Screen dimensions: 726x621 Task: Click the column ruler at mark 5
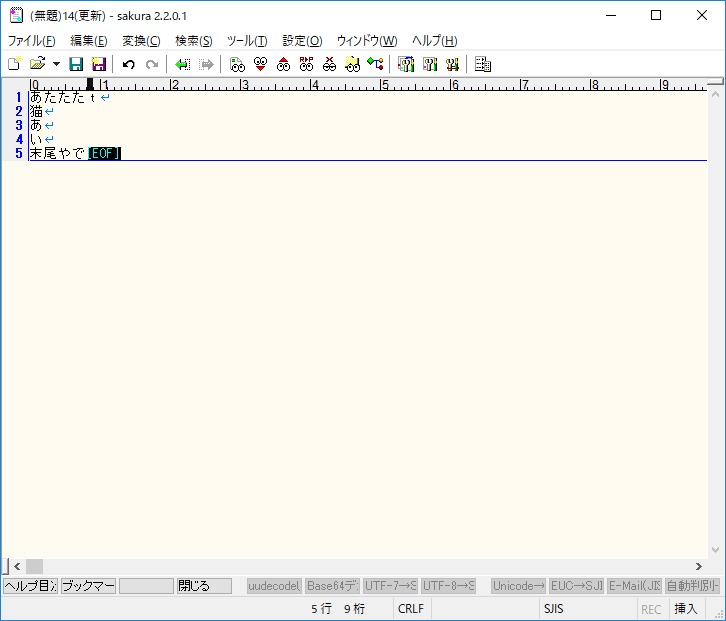point(384,85)
